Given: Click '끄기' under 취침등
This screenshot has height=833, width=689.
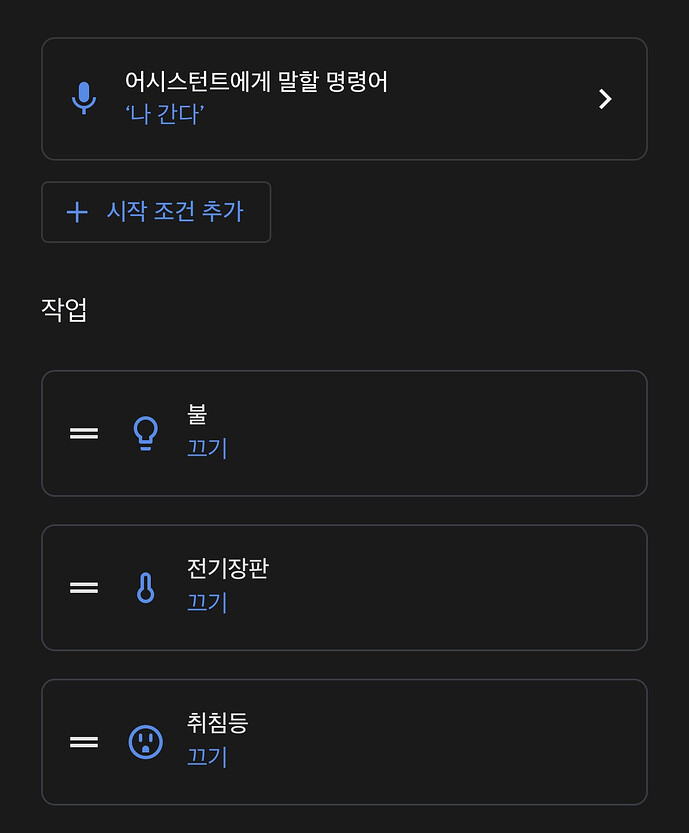Looking at the screenshot, I should coord(207,757).
